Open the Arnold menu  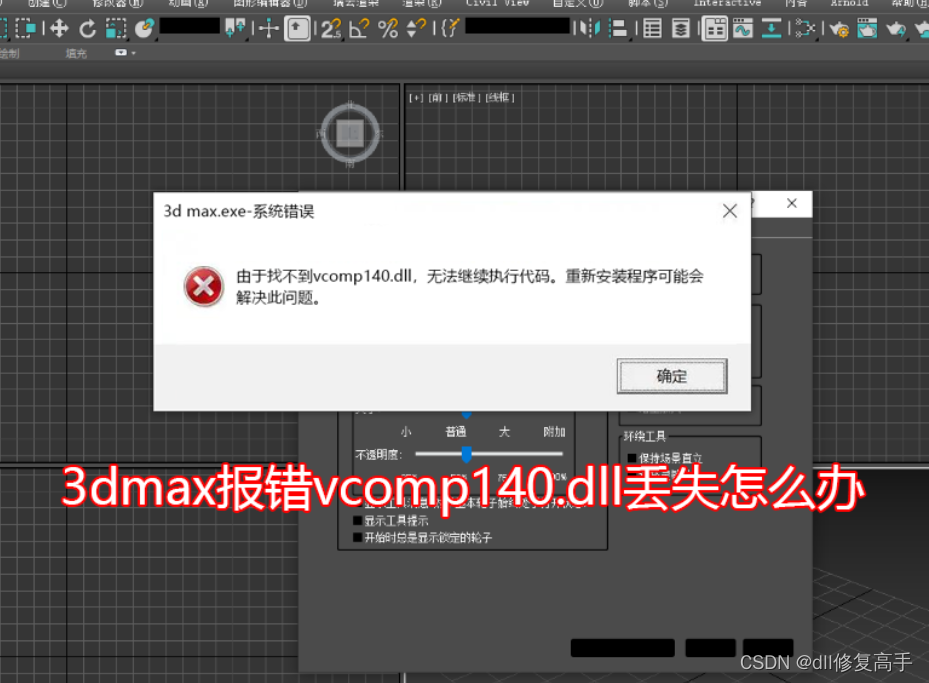(x=849, y=3)
